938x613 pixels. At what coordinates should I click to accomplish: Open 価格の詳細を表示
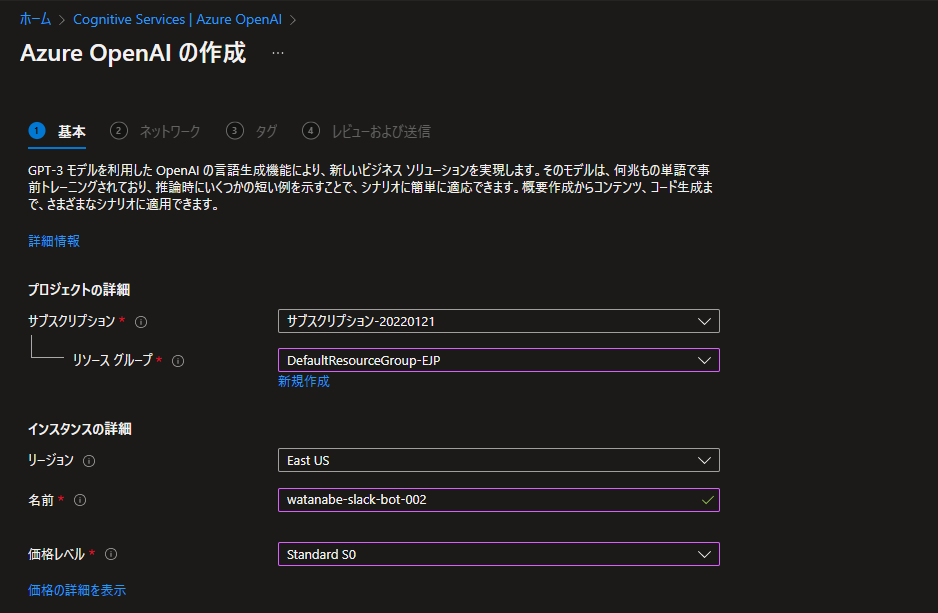coord(77,590)
